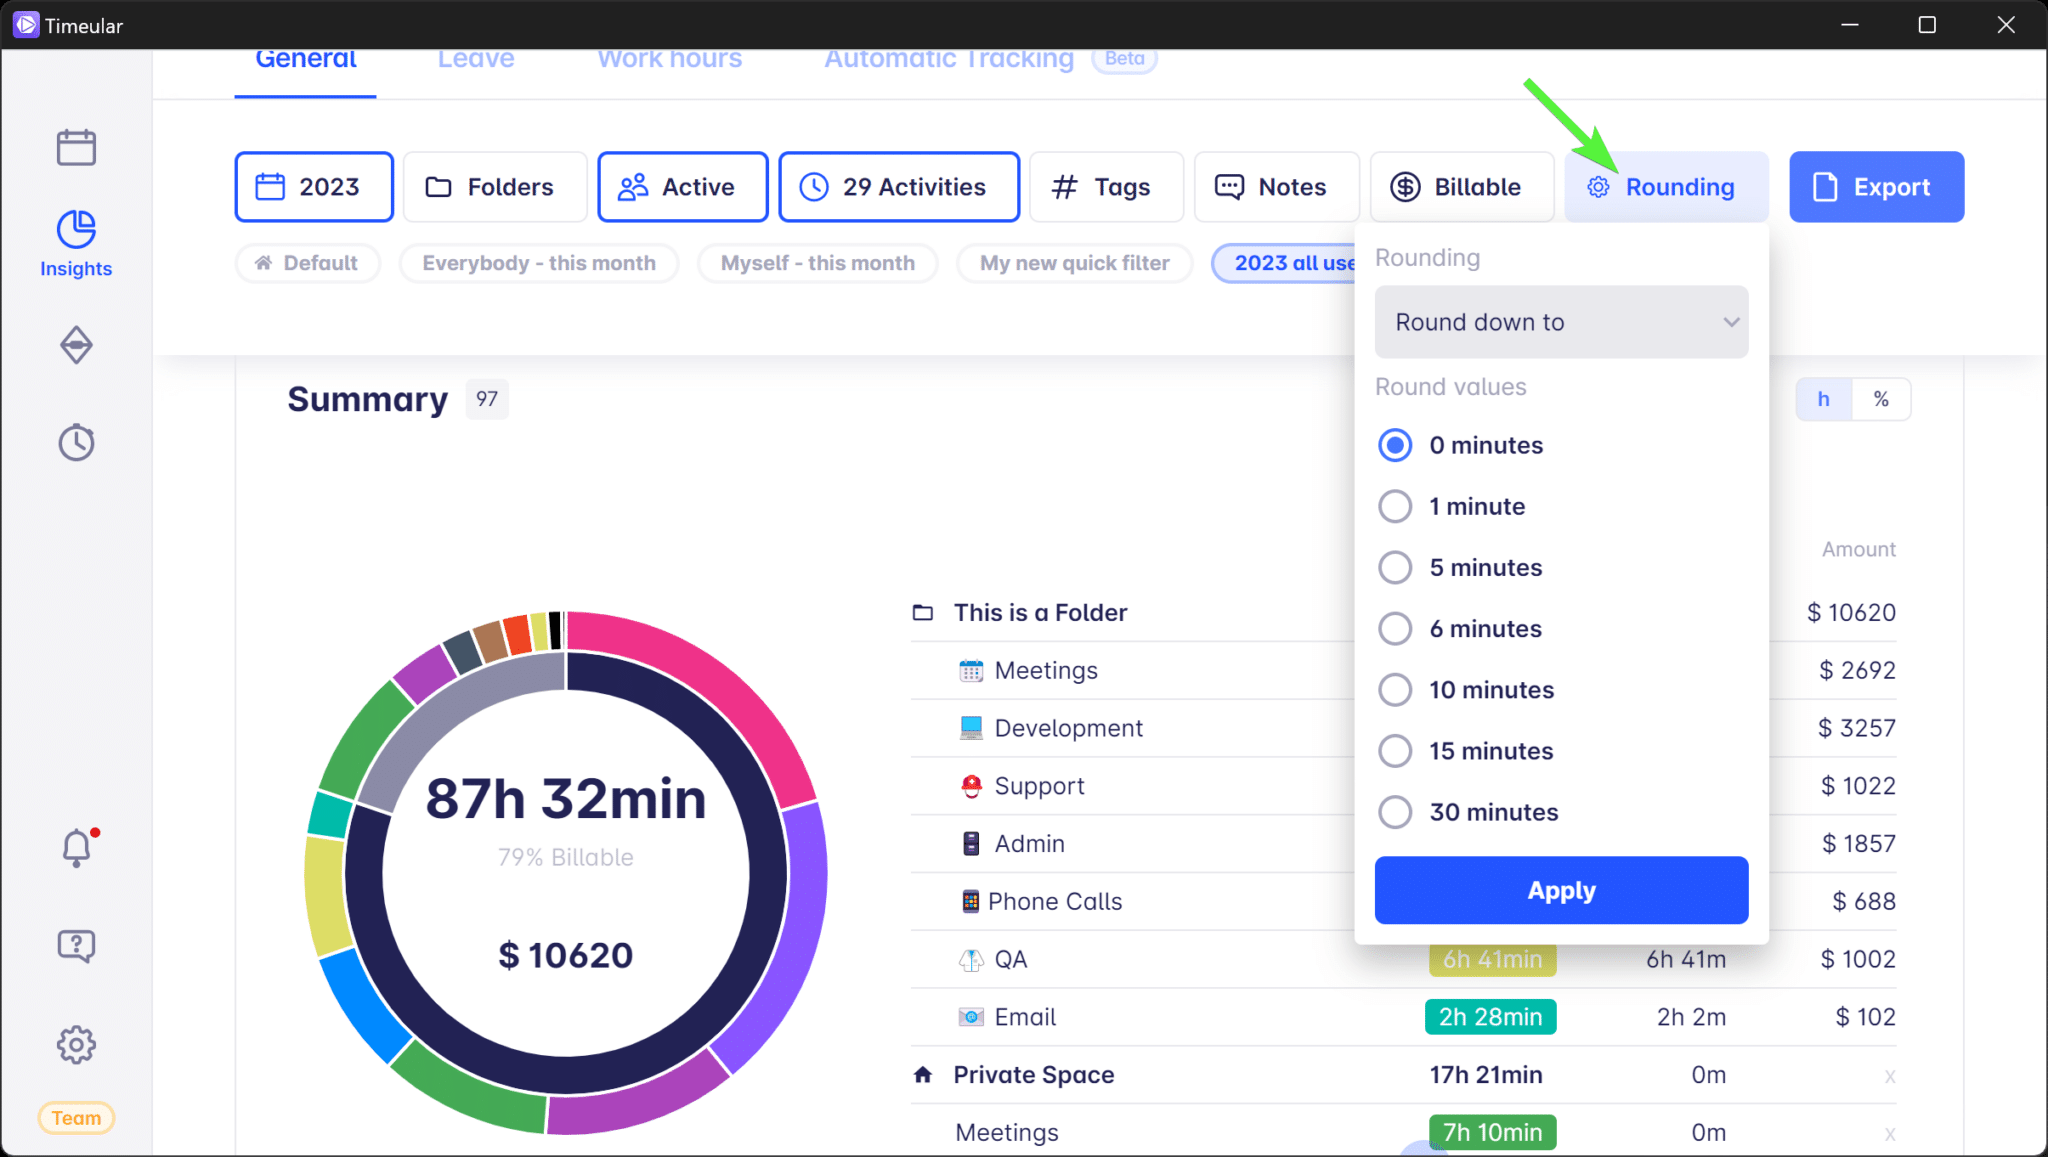Open the Active users filter
2048x1157 pixels.
[682, 187]
